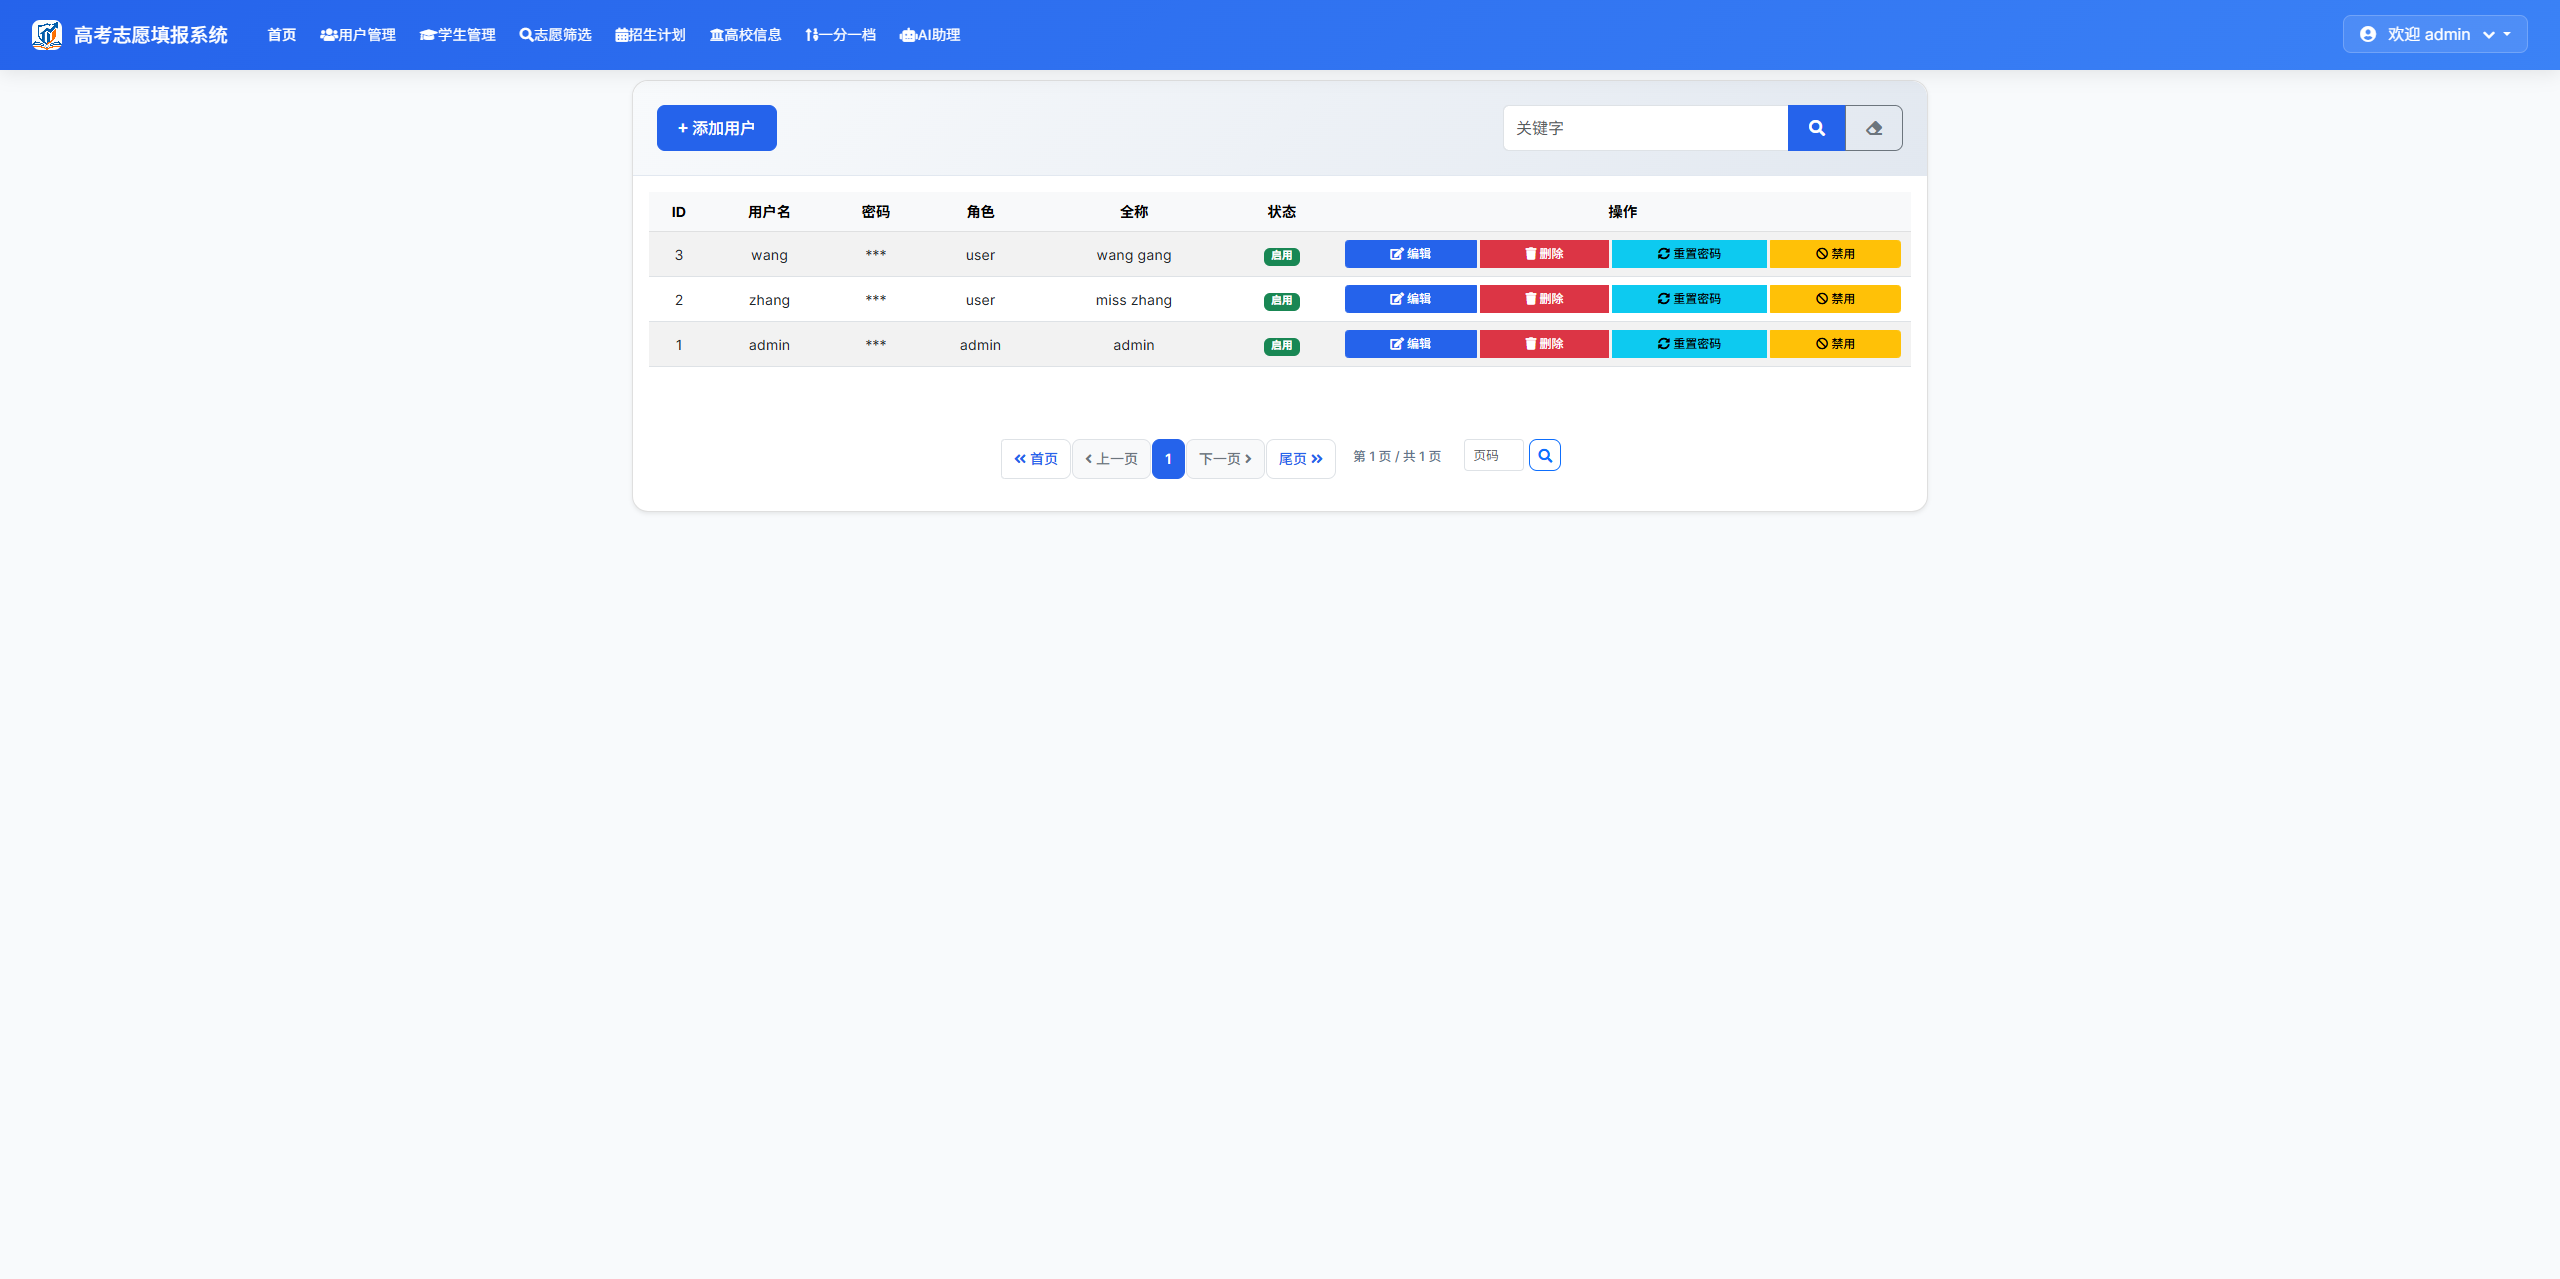The image size is (2560, 1279).
Task: Disable the wang user account
Action: pyautogui.click(x=1834, y=254)
